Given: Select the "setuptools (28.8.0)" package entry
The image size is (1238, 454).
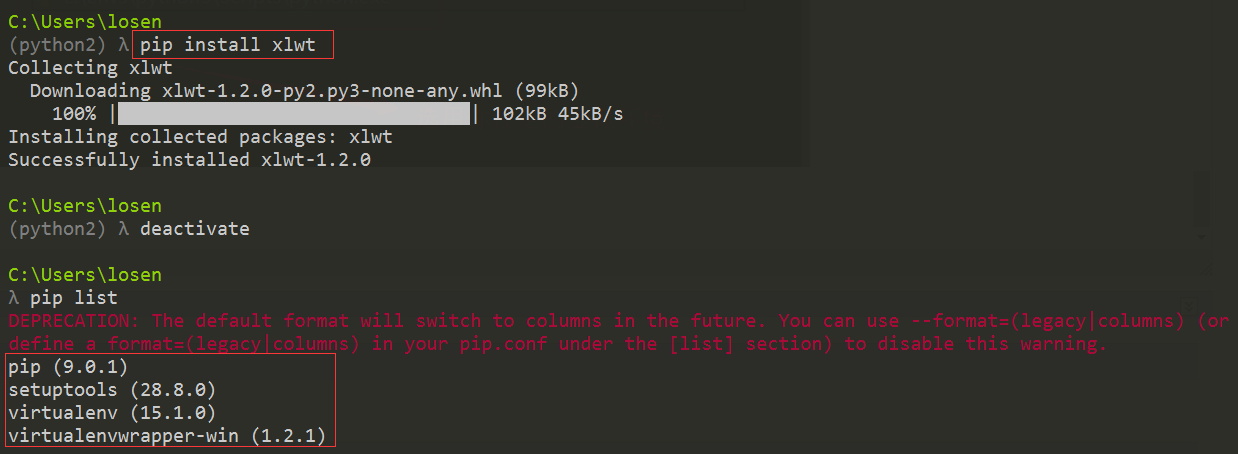Looking at the screenshot, I should click(111, 390).
